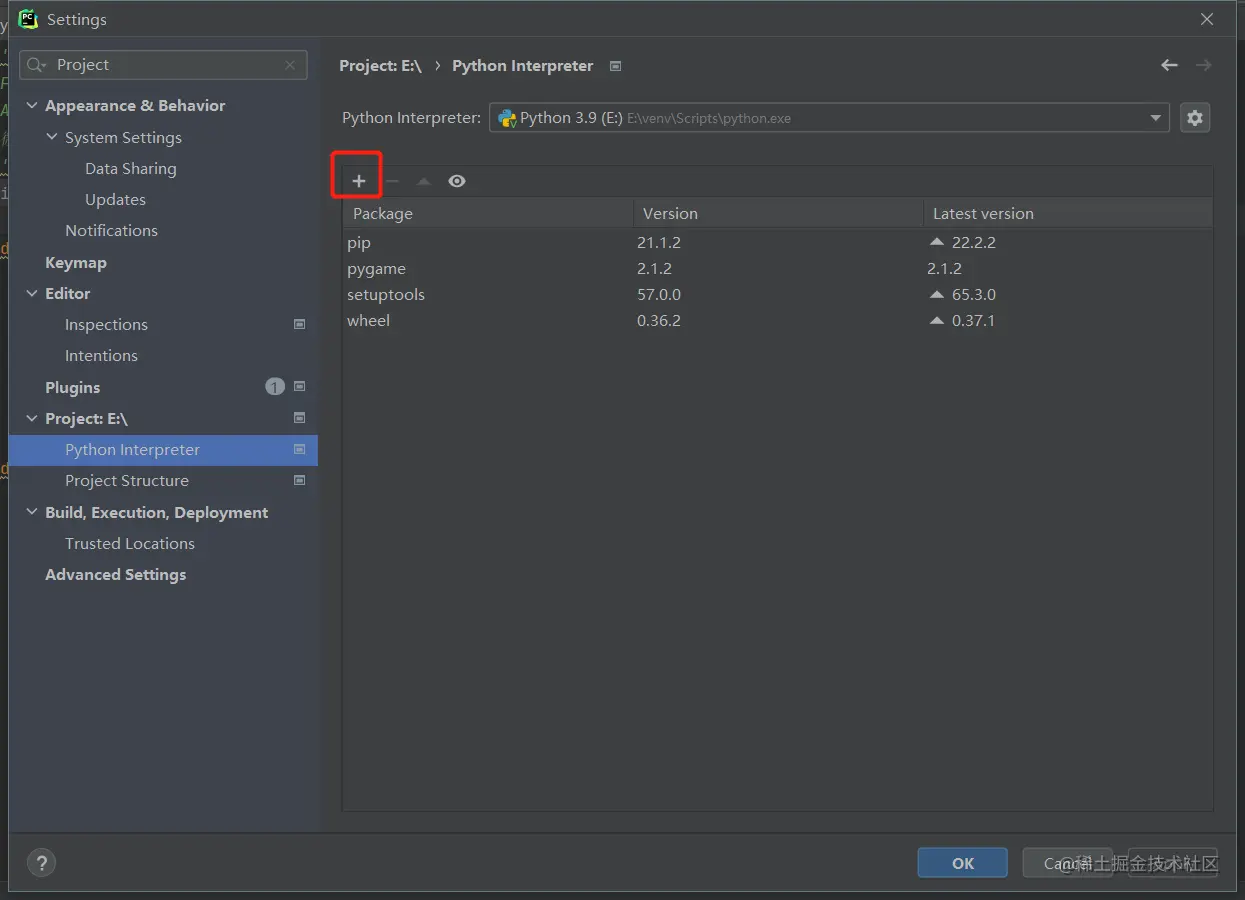Click the search magnifier icon

[37, 65]
